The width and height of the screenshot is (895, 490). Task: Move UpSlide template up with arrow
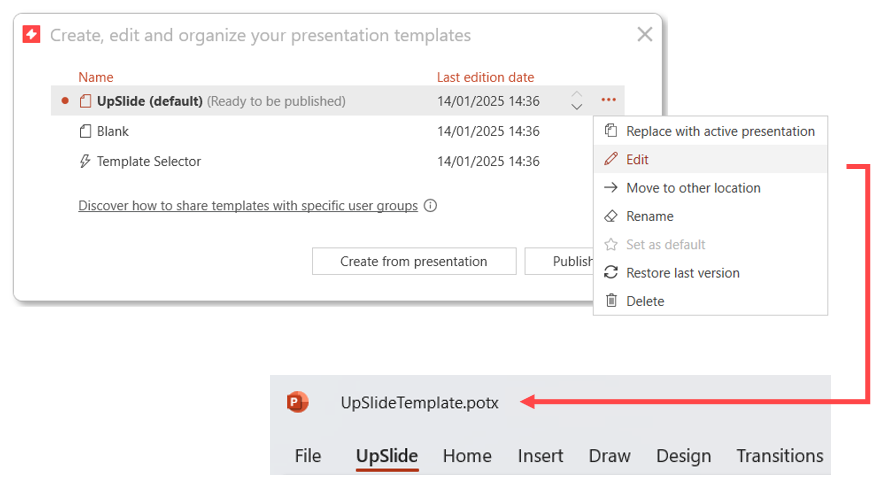[577, 95]
